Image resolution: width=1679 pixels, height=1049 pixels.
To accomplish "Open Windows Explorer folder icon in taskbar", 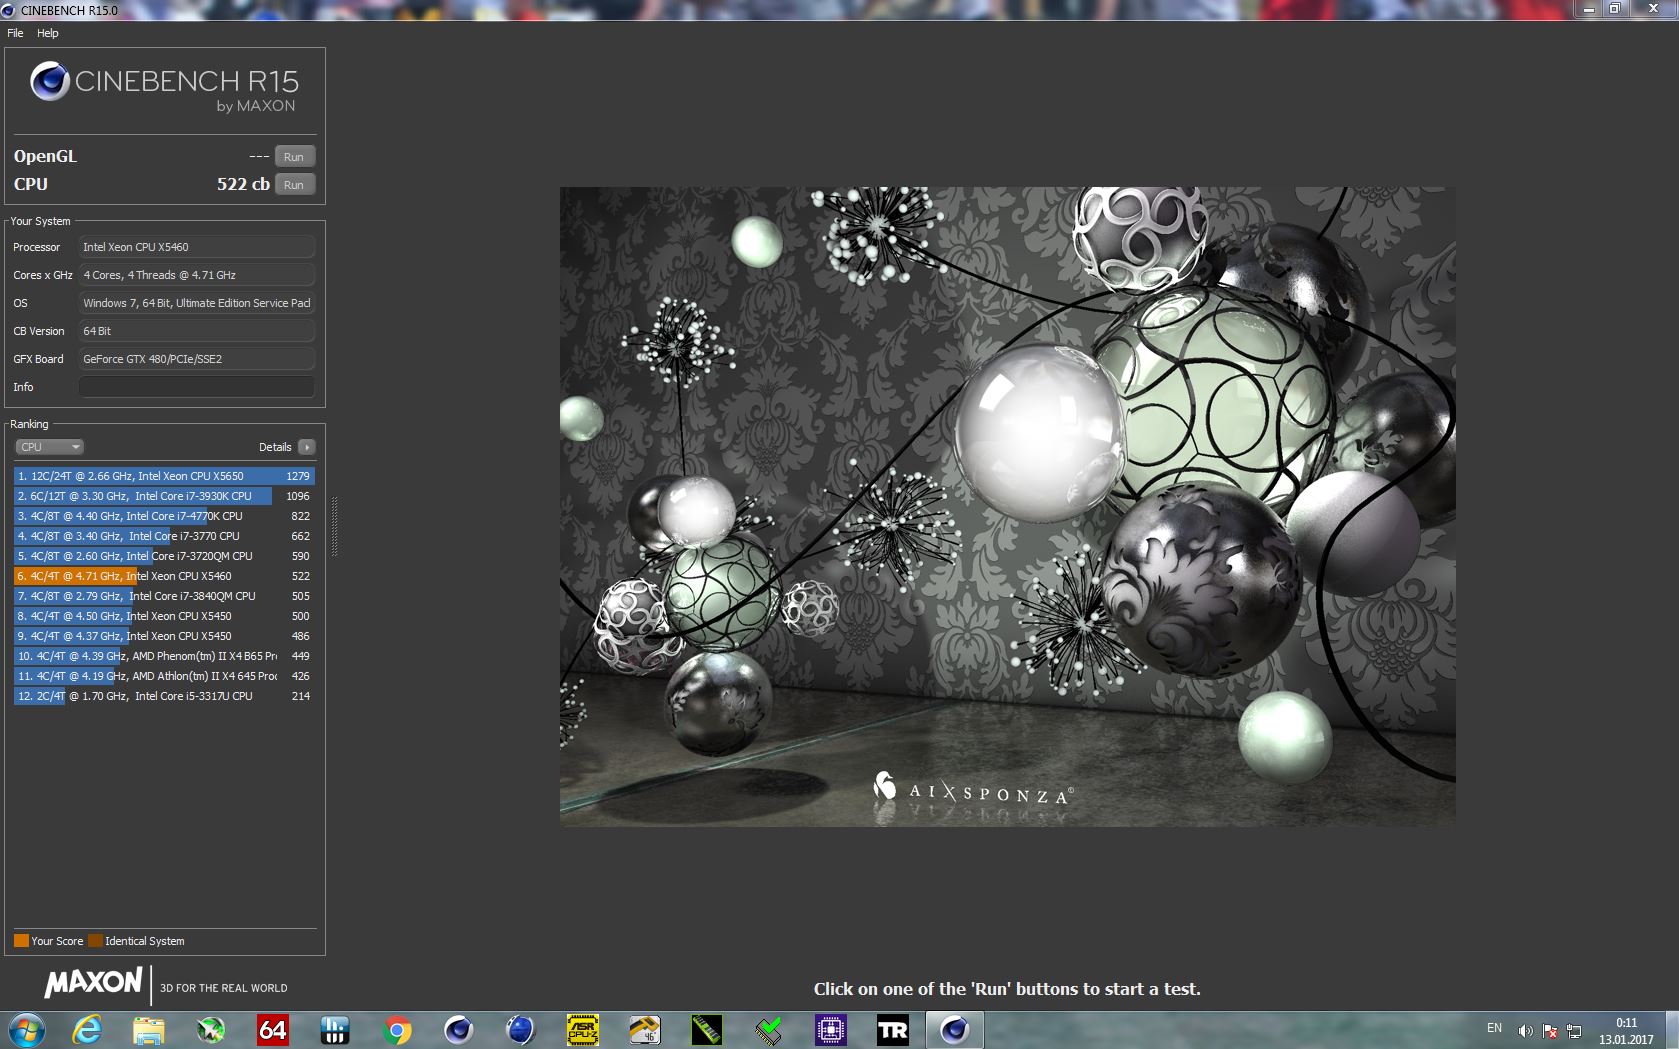I will click(149, 1029).
